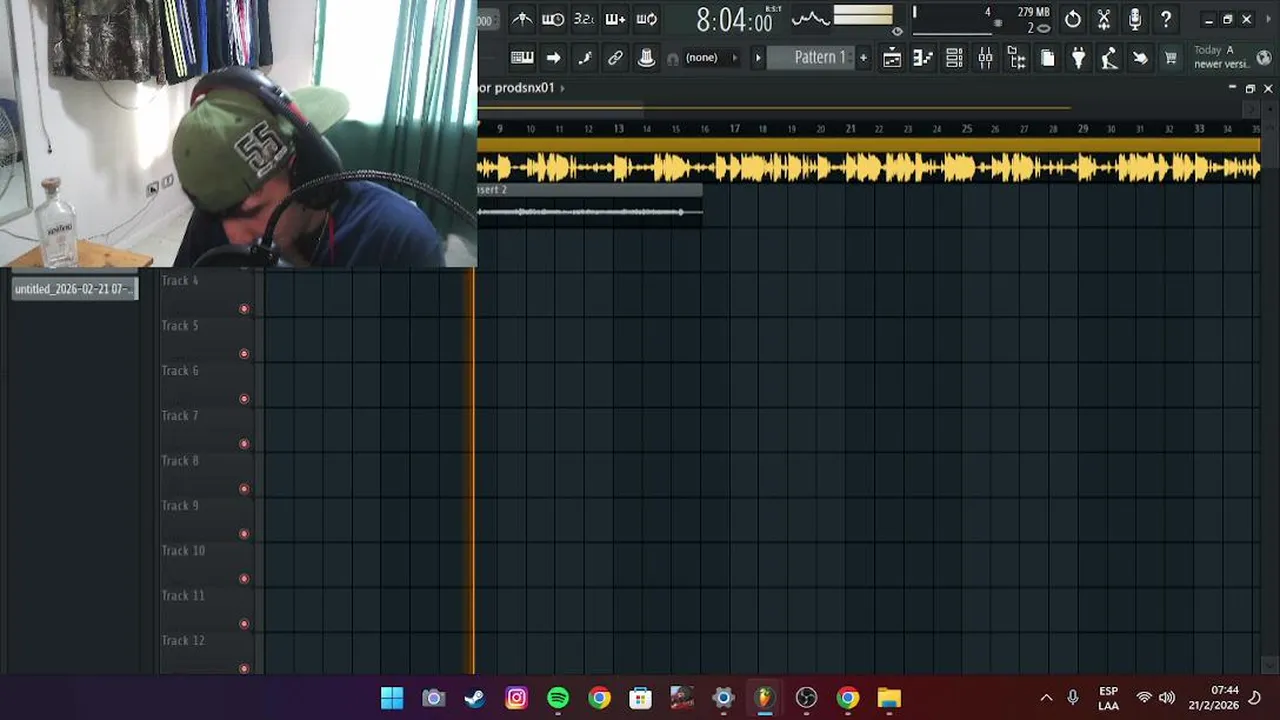Show hidden system tray icons chevron

pos(1046,698)
